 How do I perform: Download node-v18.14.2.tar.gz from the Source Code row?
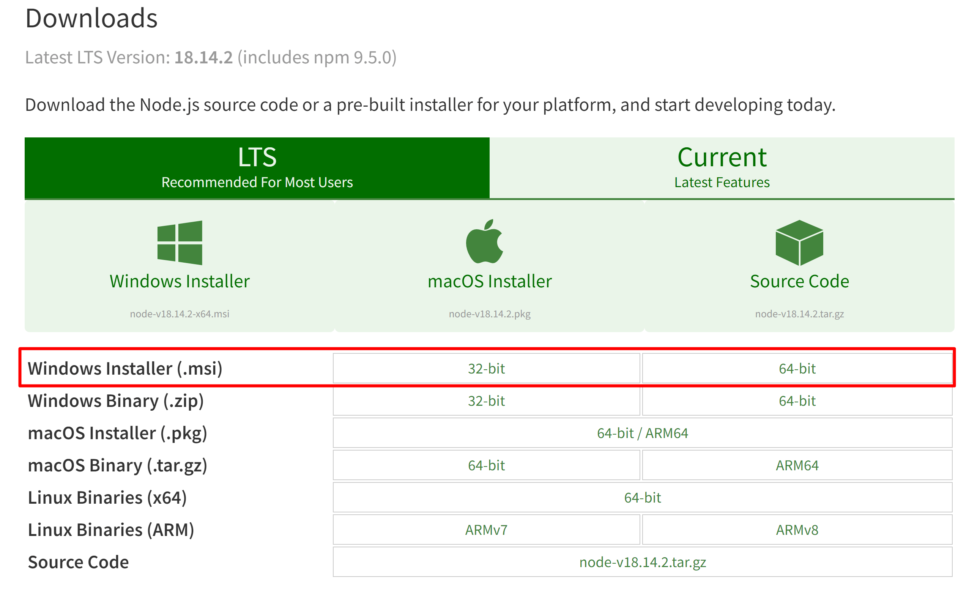pyautogui.click(x=641, y=562)
